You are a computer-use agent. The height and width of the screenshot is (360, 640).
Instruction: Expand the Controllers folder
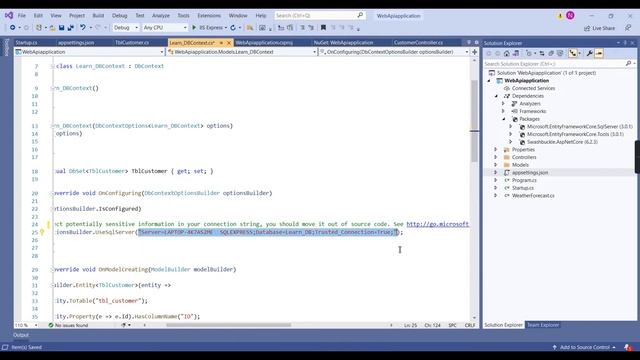(x=496, y=157)
